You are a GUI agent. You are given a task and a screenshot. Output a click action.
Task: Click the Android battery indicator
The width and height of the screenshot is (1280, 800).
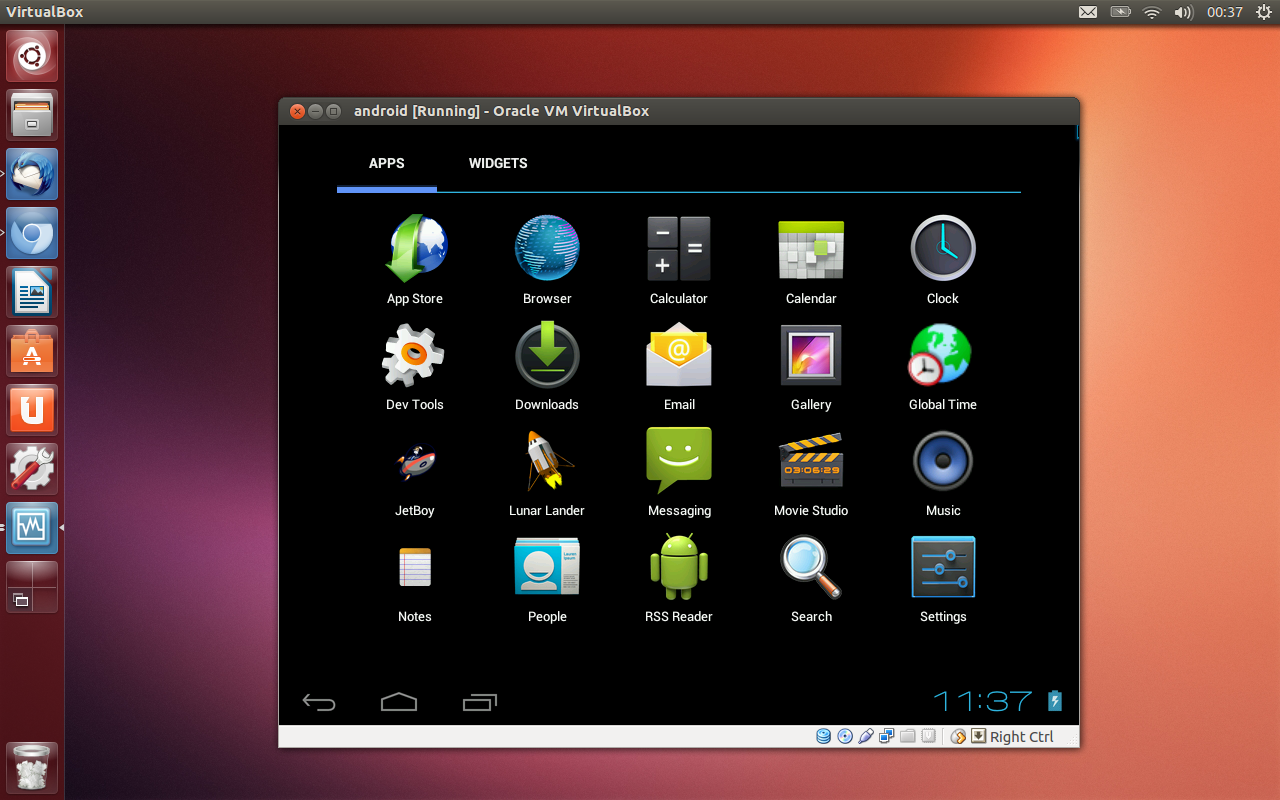click(1055, 701)
